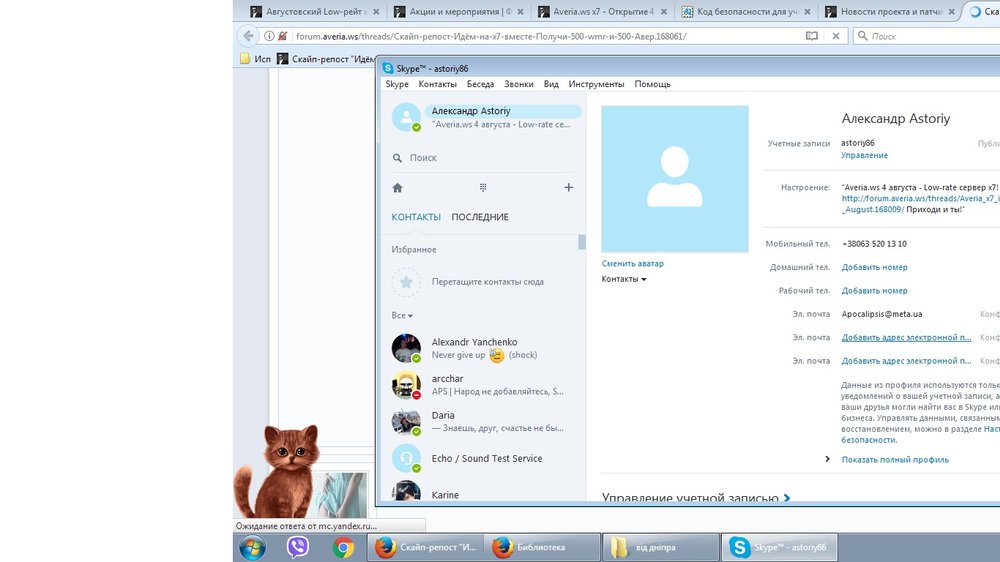Click the magnifier icon beside Поиск
1000x562 pixels.
pyautogui.click(x=398, y=158)
